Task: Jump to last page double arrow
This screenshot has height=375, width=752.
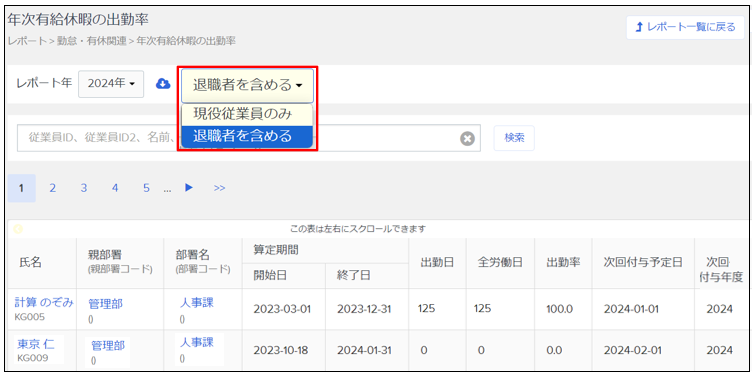Action: (220, 188)
